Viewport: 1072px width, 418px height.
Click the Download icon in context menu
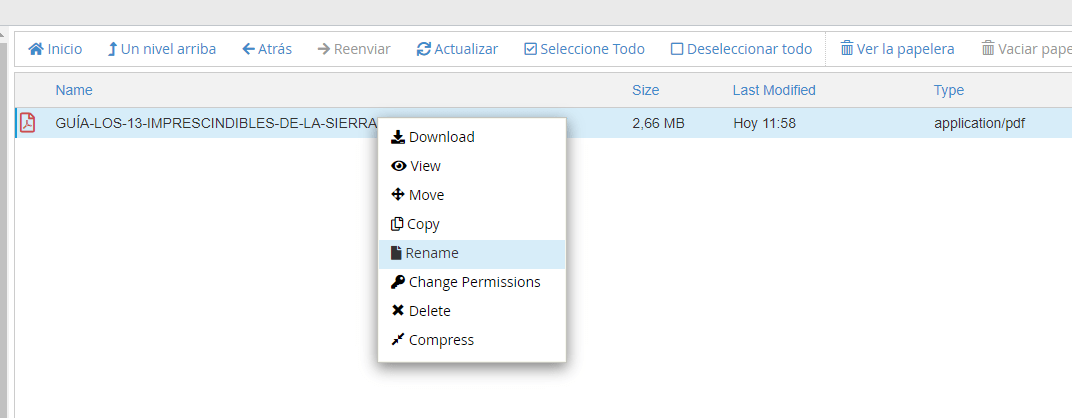point(398,138)
